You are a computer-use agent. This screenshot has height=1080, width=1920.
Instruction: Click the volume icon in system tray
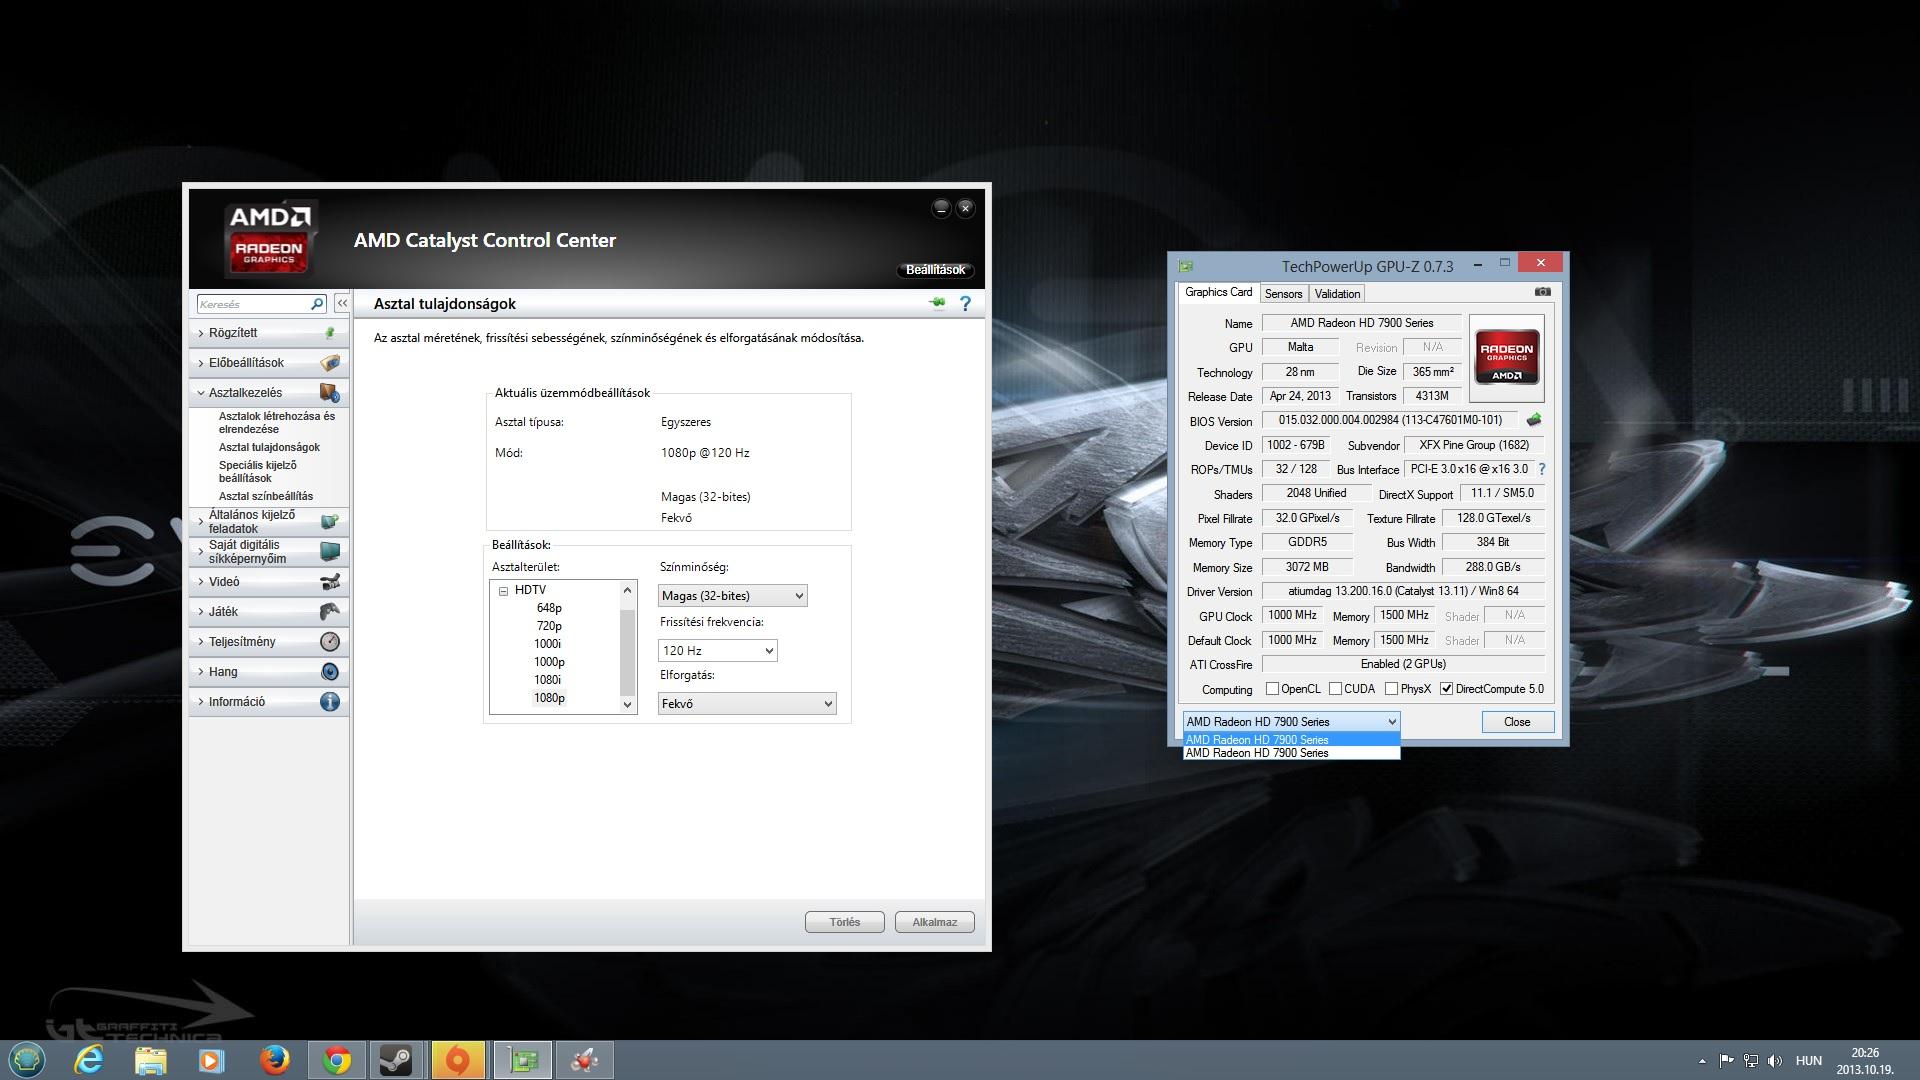1775,1061
